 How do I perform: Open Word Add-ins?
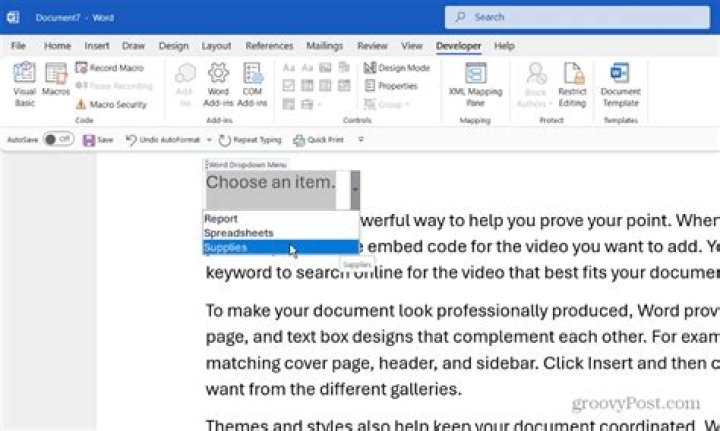pyautogui.click(x=218, y=84)
